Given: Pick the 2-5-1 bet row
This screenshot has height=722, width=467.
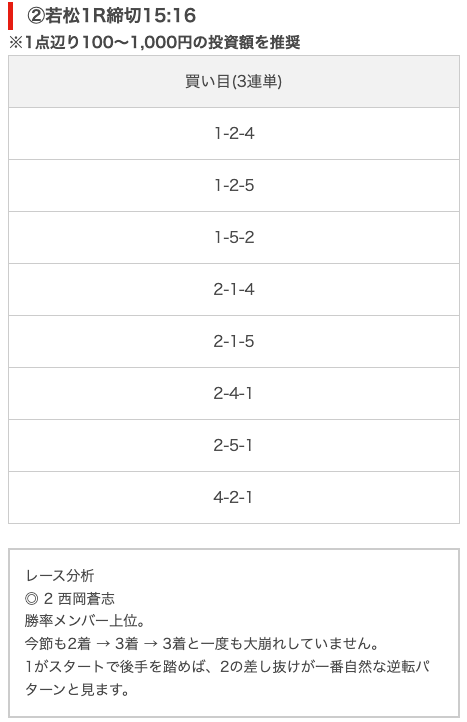Looking at the screenshot, I should pos(234,446).
